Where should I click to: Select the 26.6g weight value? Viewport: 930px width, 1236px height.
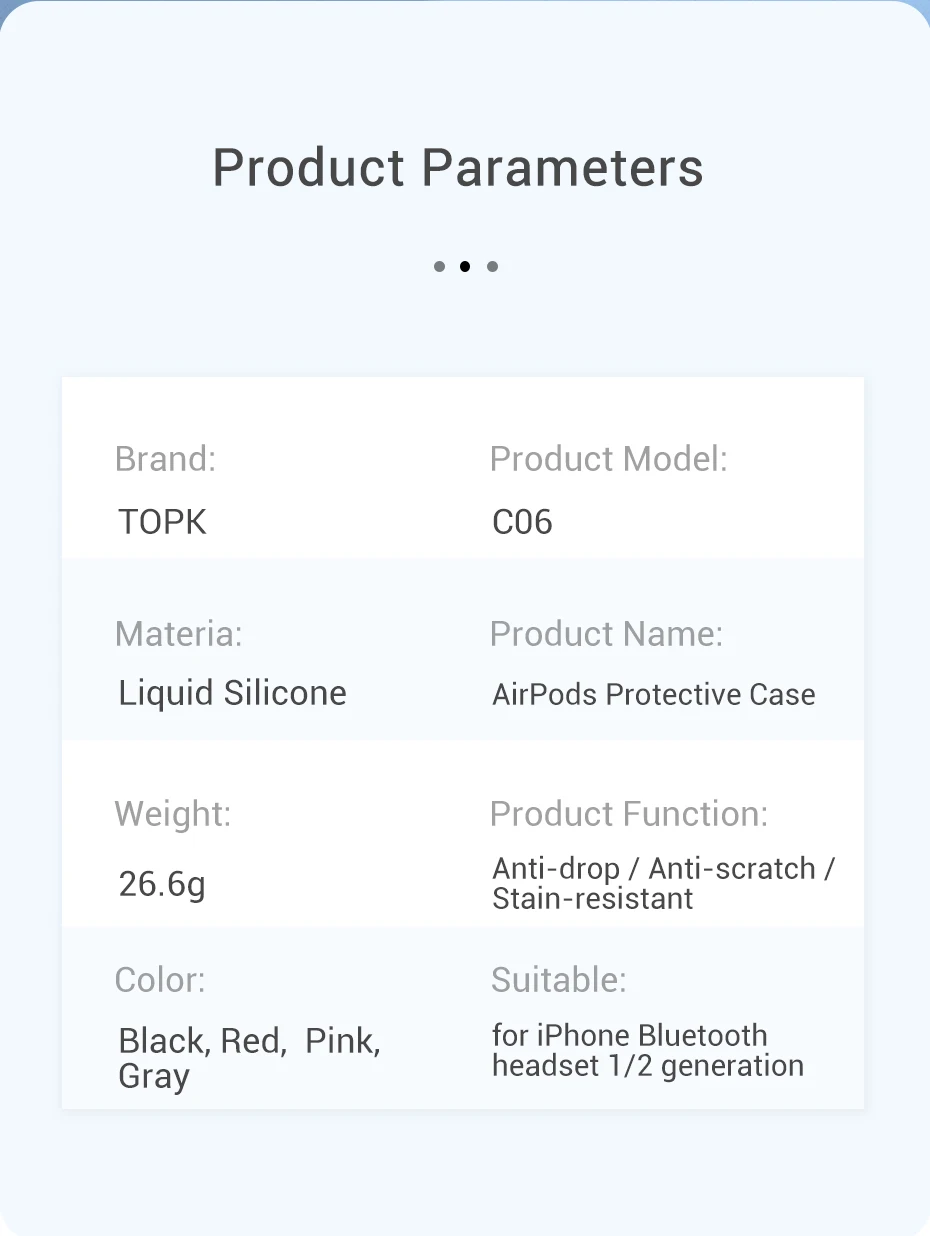pos(162,884)
